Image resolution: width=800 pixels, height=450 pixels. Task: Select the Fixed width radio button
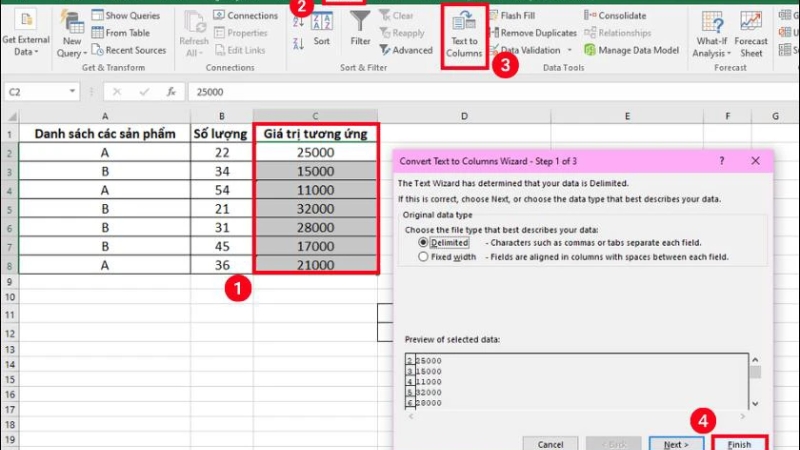point(424,257)
